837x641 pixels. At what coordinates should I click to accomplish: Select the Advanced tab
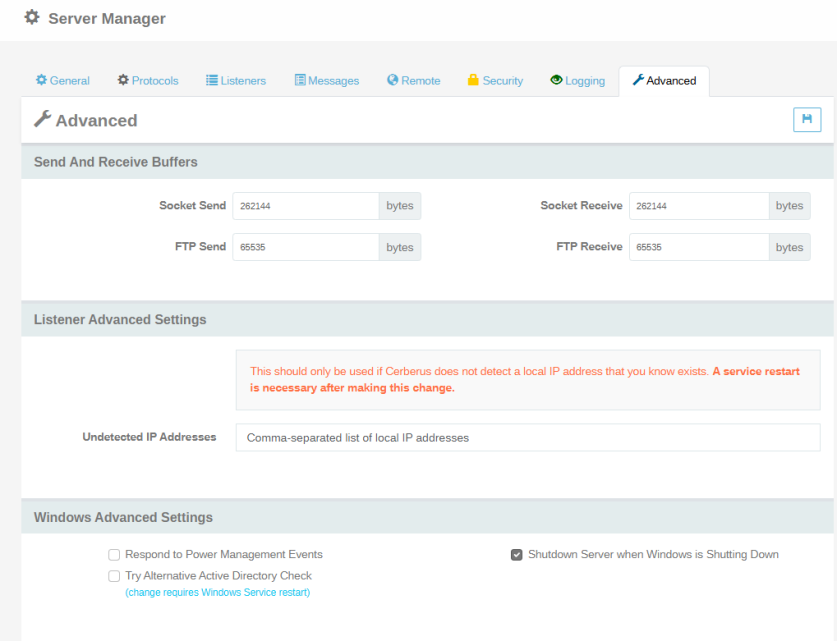coord(664,81)
